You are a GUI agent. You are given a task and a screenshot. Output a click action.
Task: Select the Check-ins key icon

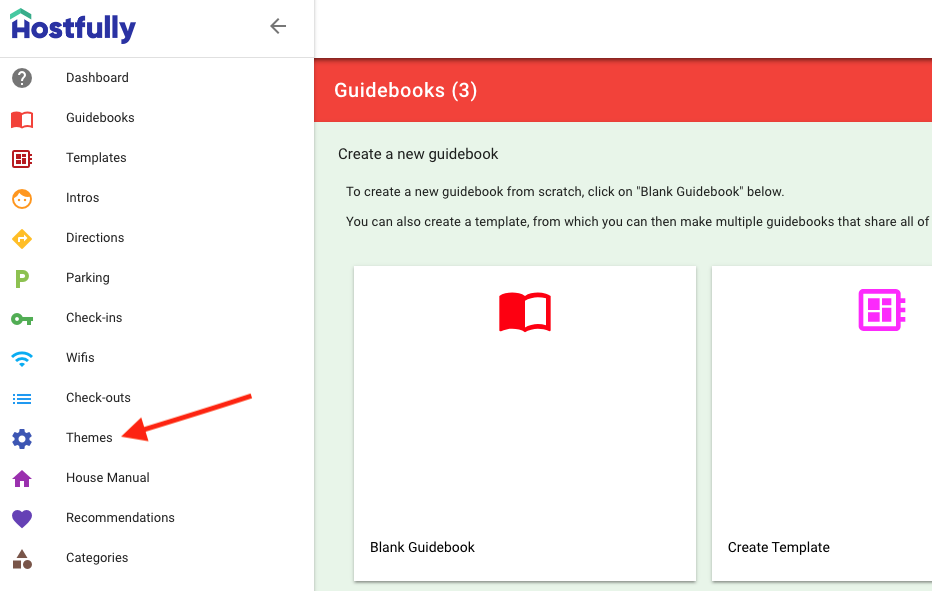(x=22, y=319)
